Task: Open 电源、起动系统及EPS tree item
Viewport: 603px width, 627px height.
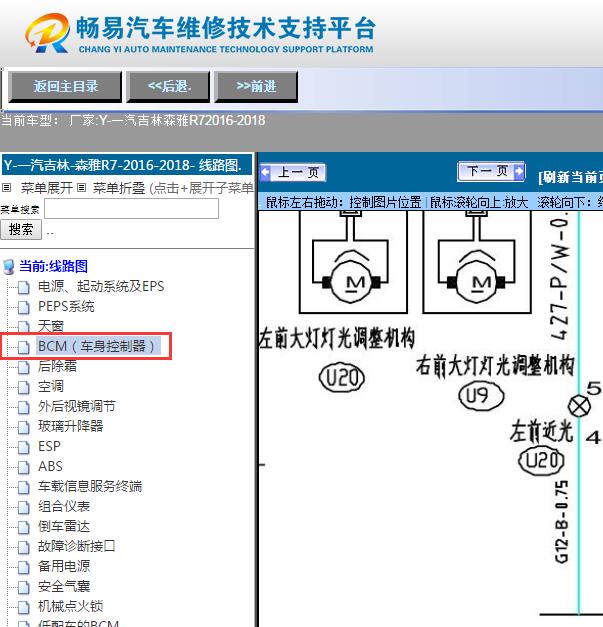Action: [x=101, y=286]
